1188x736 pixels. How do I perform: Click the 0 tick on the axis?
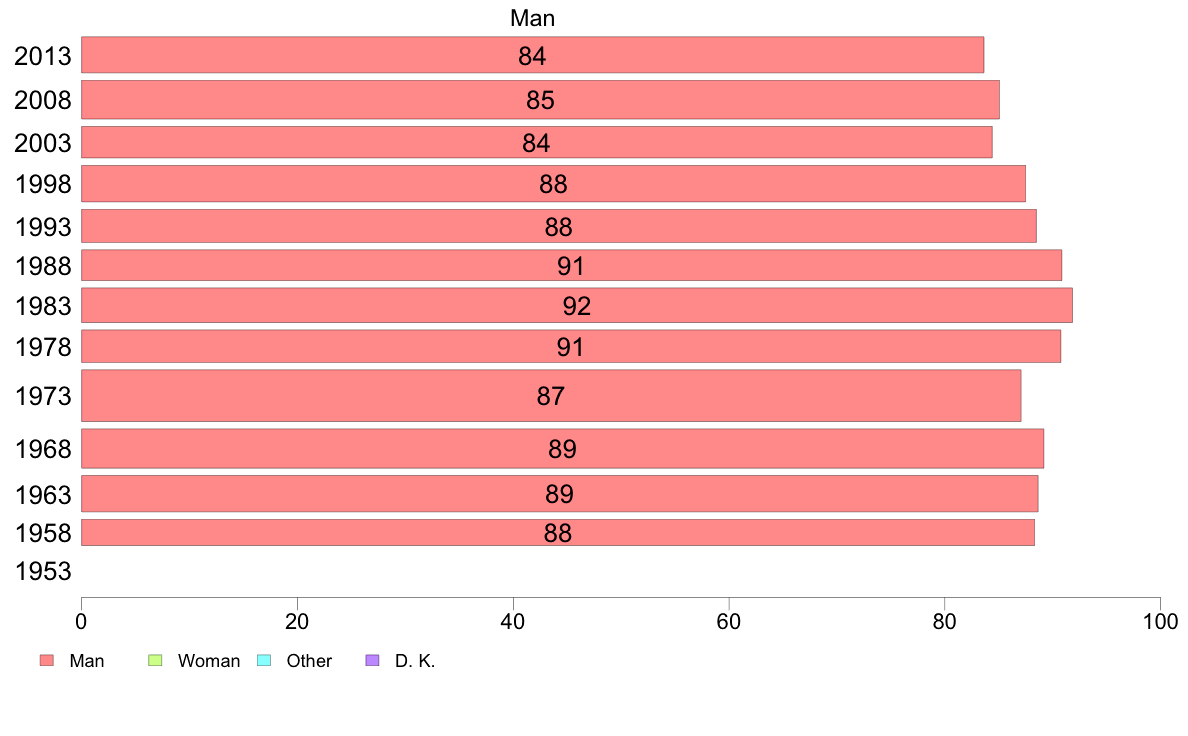81,622
